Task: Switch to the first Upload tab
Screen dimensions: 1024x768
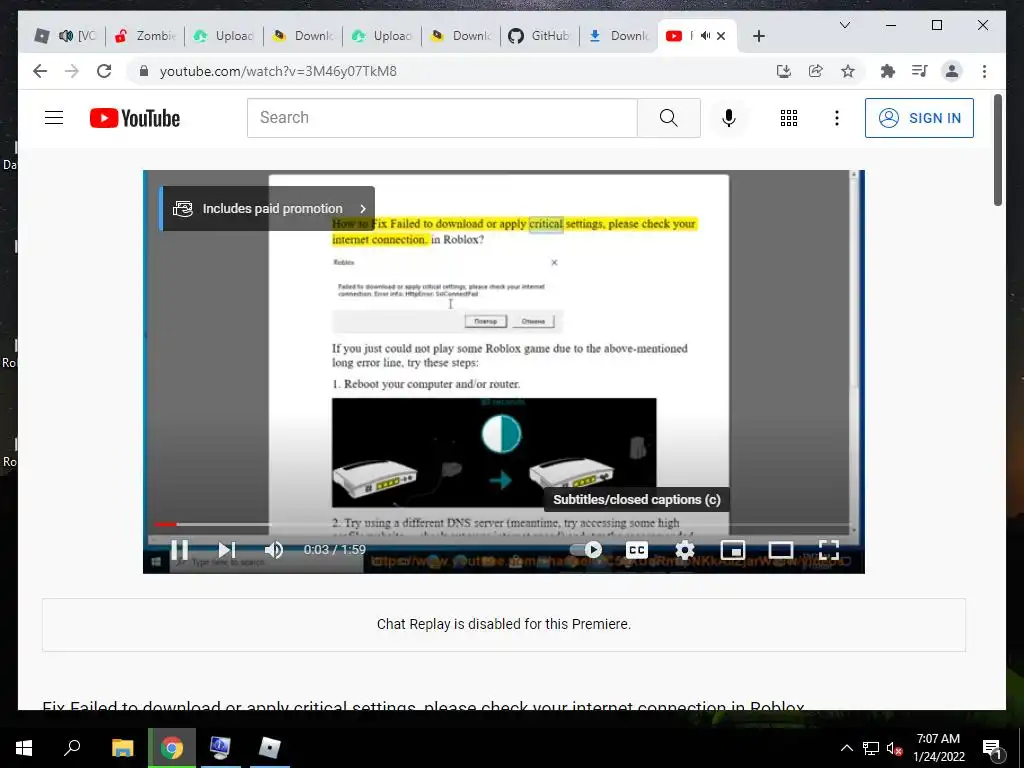Action: point(224,36)
